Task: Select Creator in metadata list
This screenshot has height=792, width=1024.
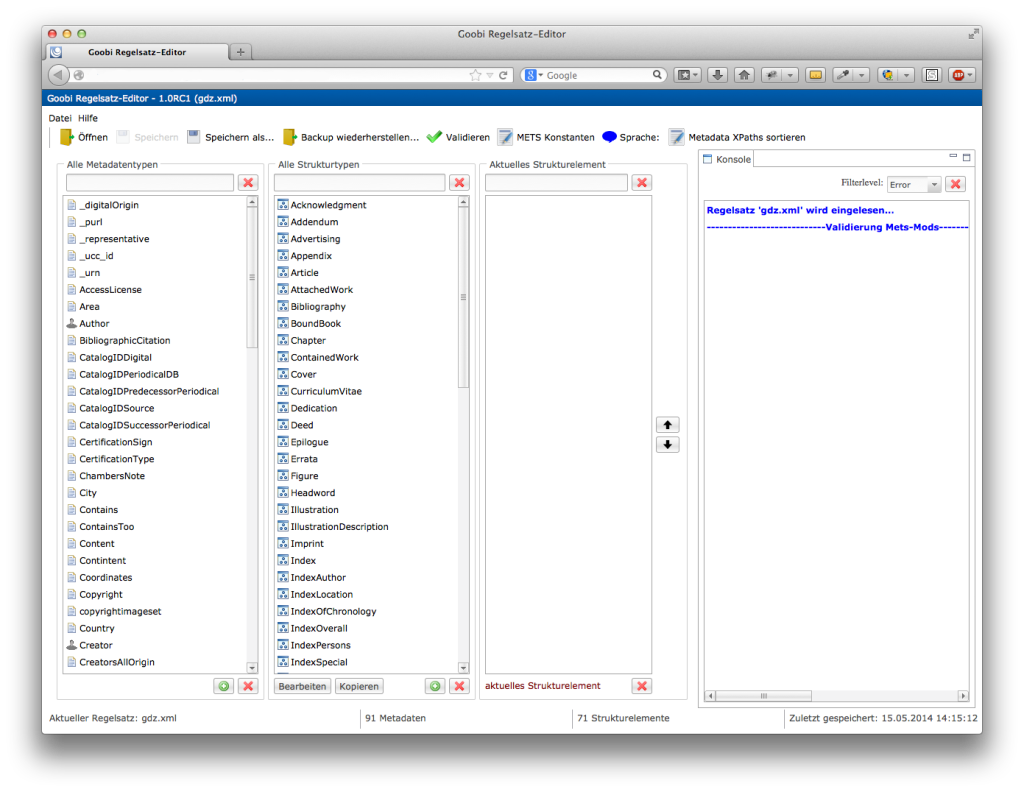Action: 96,645
